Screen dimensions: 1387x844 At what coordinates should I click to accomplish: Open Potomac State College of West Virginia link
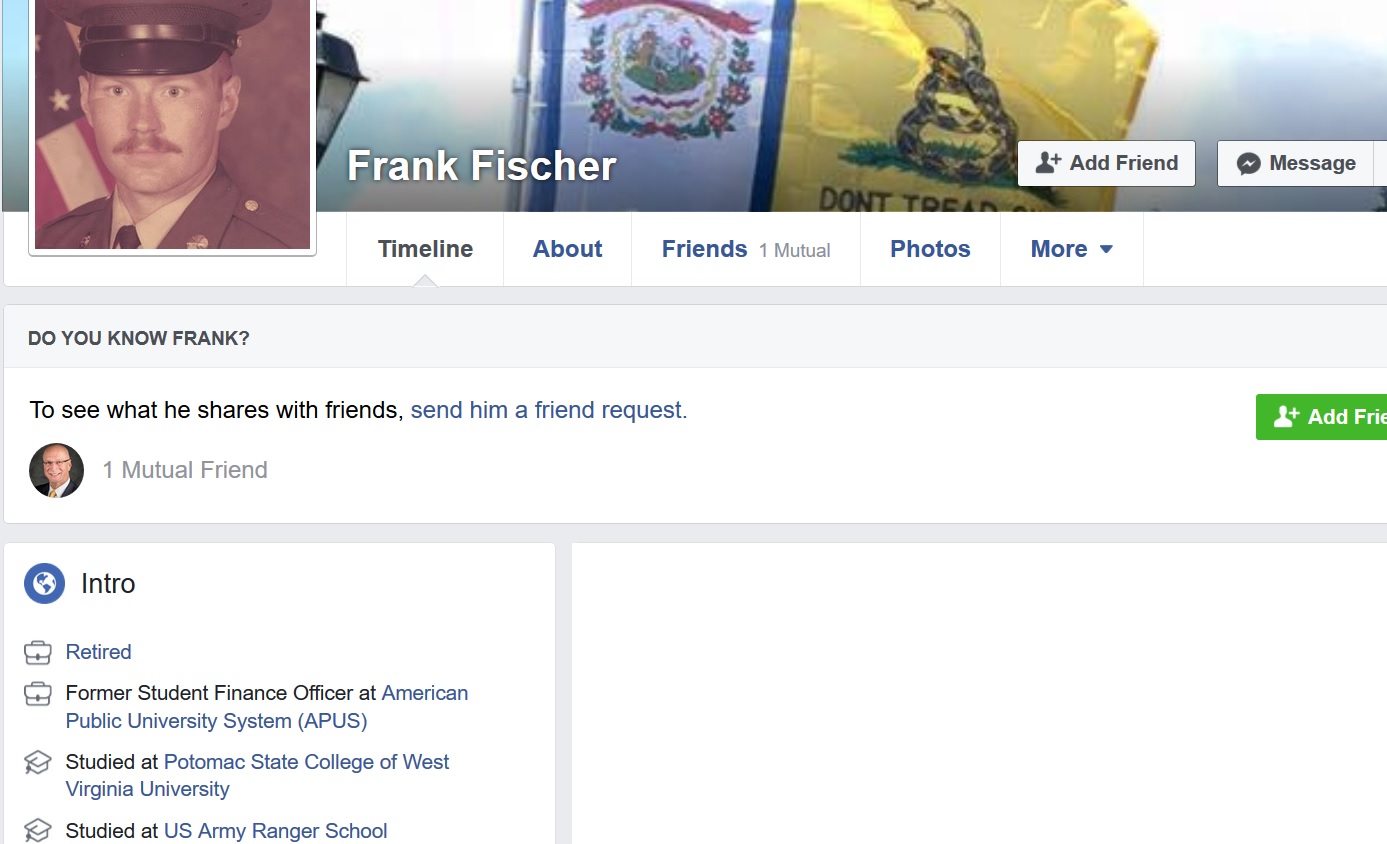click(x=257, y=775)
